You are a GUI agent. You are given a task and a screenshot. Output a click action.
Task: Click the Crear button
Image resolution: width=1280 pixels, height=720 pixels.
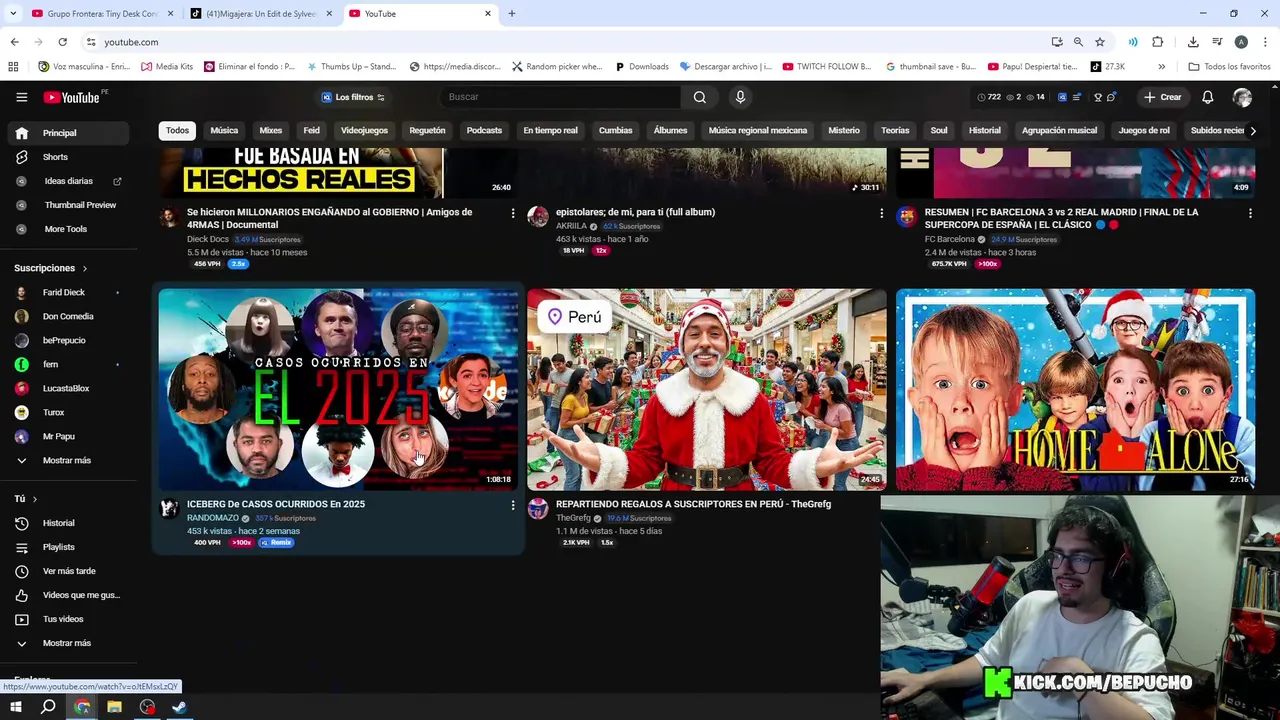point(1163,97)
